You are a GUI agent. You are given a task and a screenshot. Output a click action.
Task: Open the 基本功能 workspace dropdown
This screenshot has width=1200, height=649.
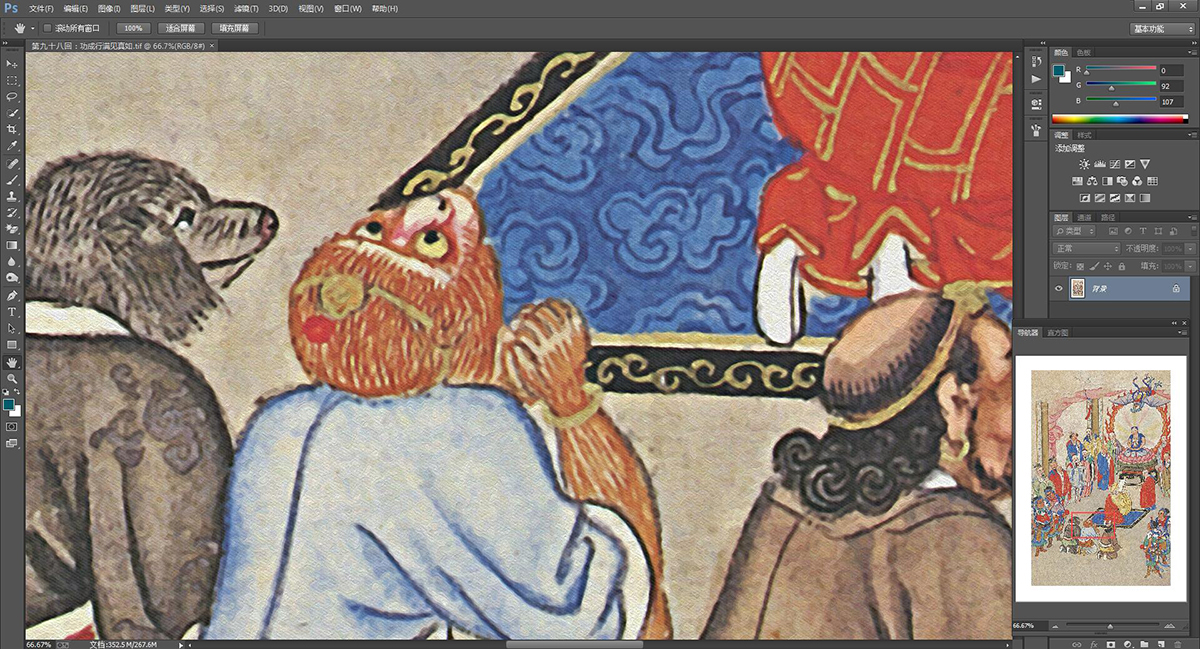click(x=1163, y=29)
